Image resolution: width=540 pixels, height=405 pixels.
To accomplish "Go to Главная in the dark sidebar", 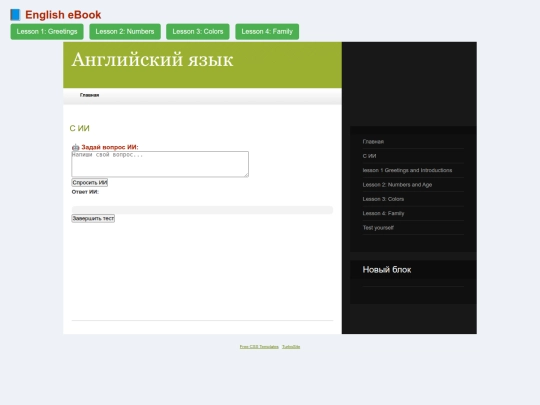I will 373,142.
